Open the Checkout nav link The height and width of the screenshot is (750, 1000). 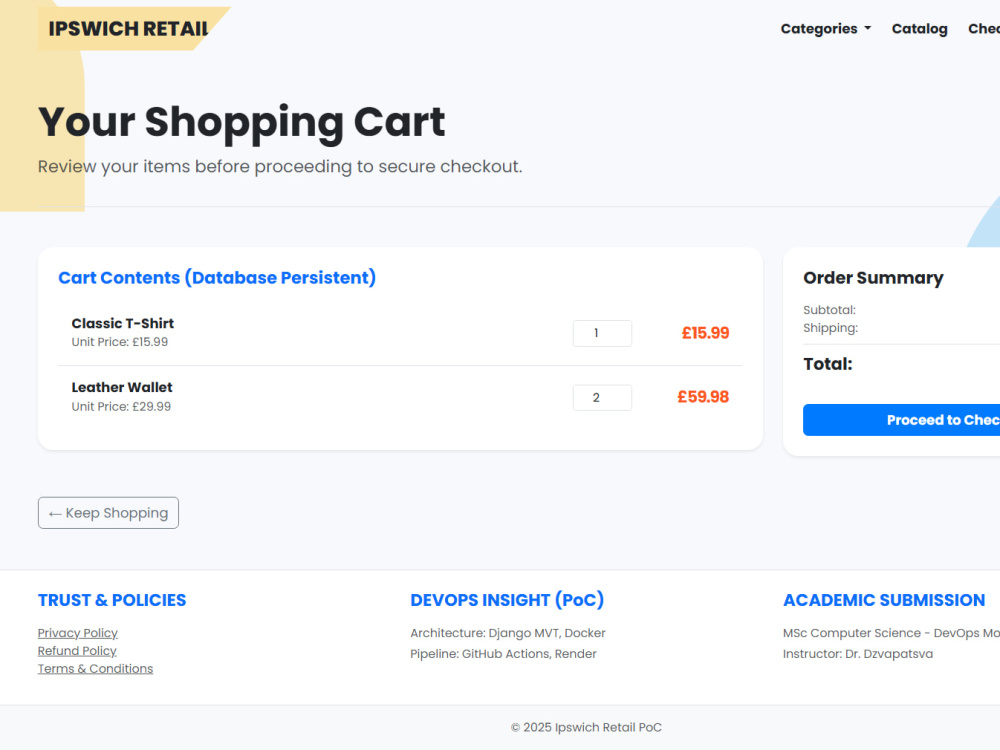(984, 29)
